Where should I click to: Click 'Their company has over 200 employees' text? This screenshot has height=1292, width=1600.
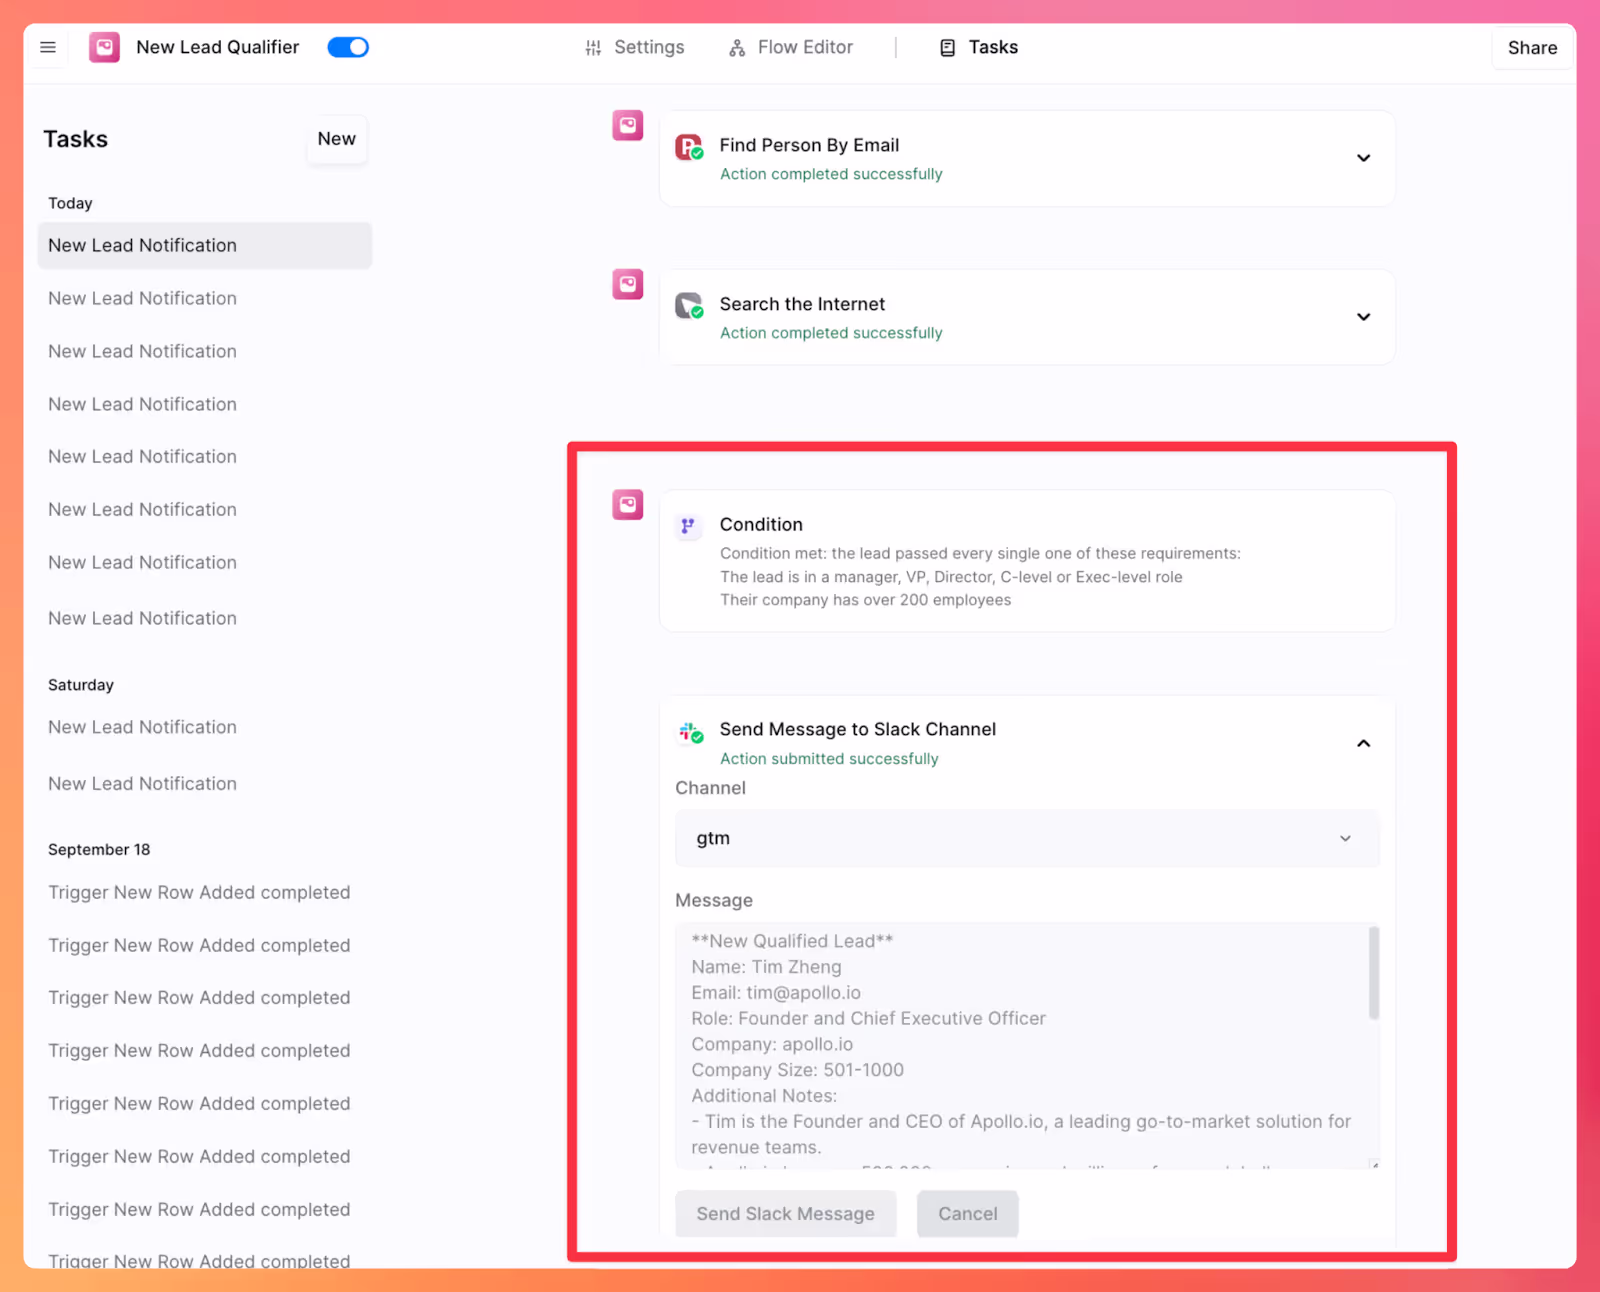point(866,600)
